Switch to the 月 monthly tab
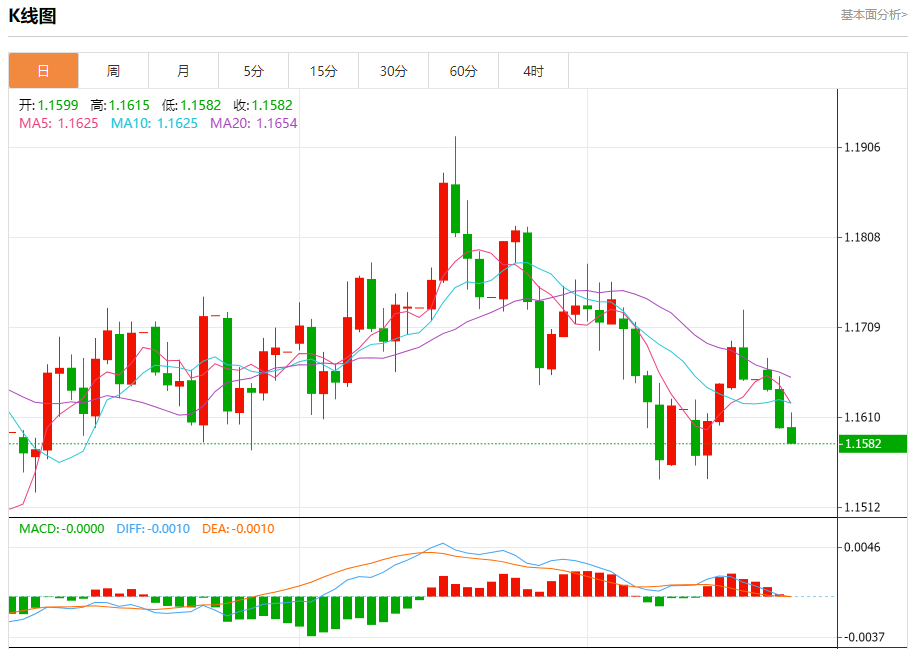 183,71
